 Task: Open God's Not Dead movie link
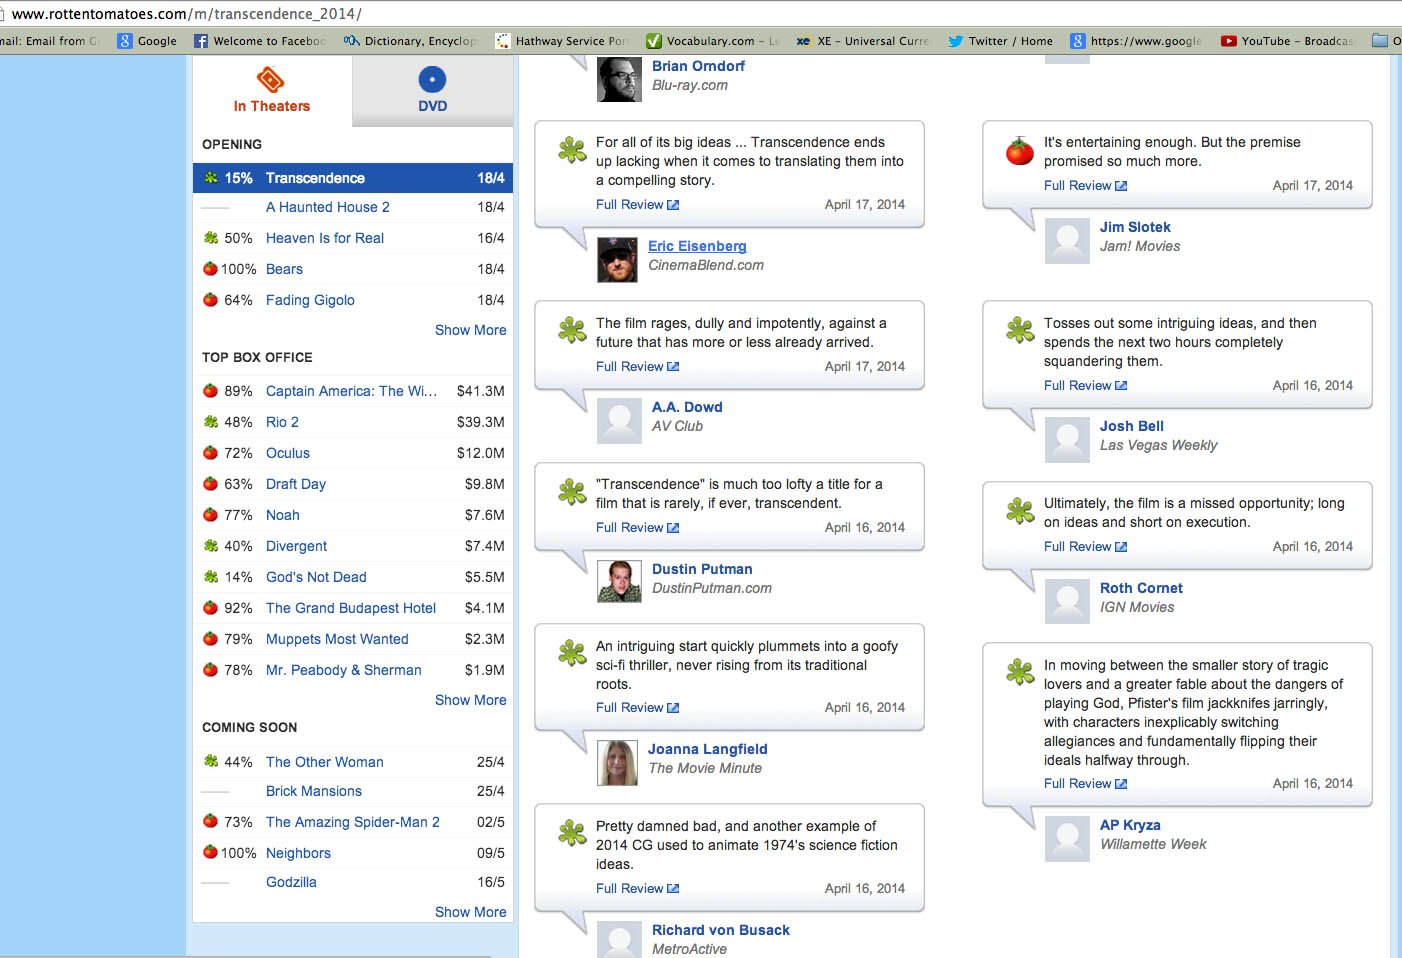(x=316, y=577)
